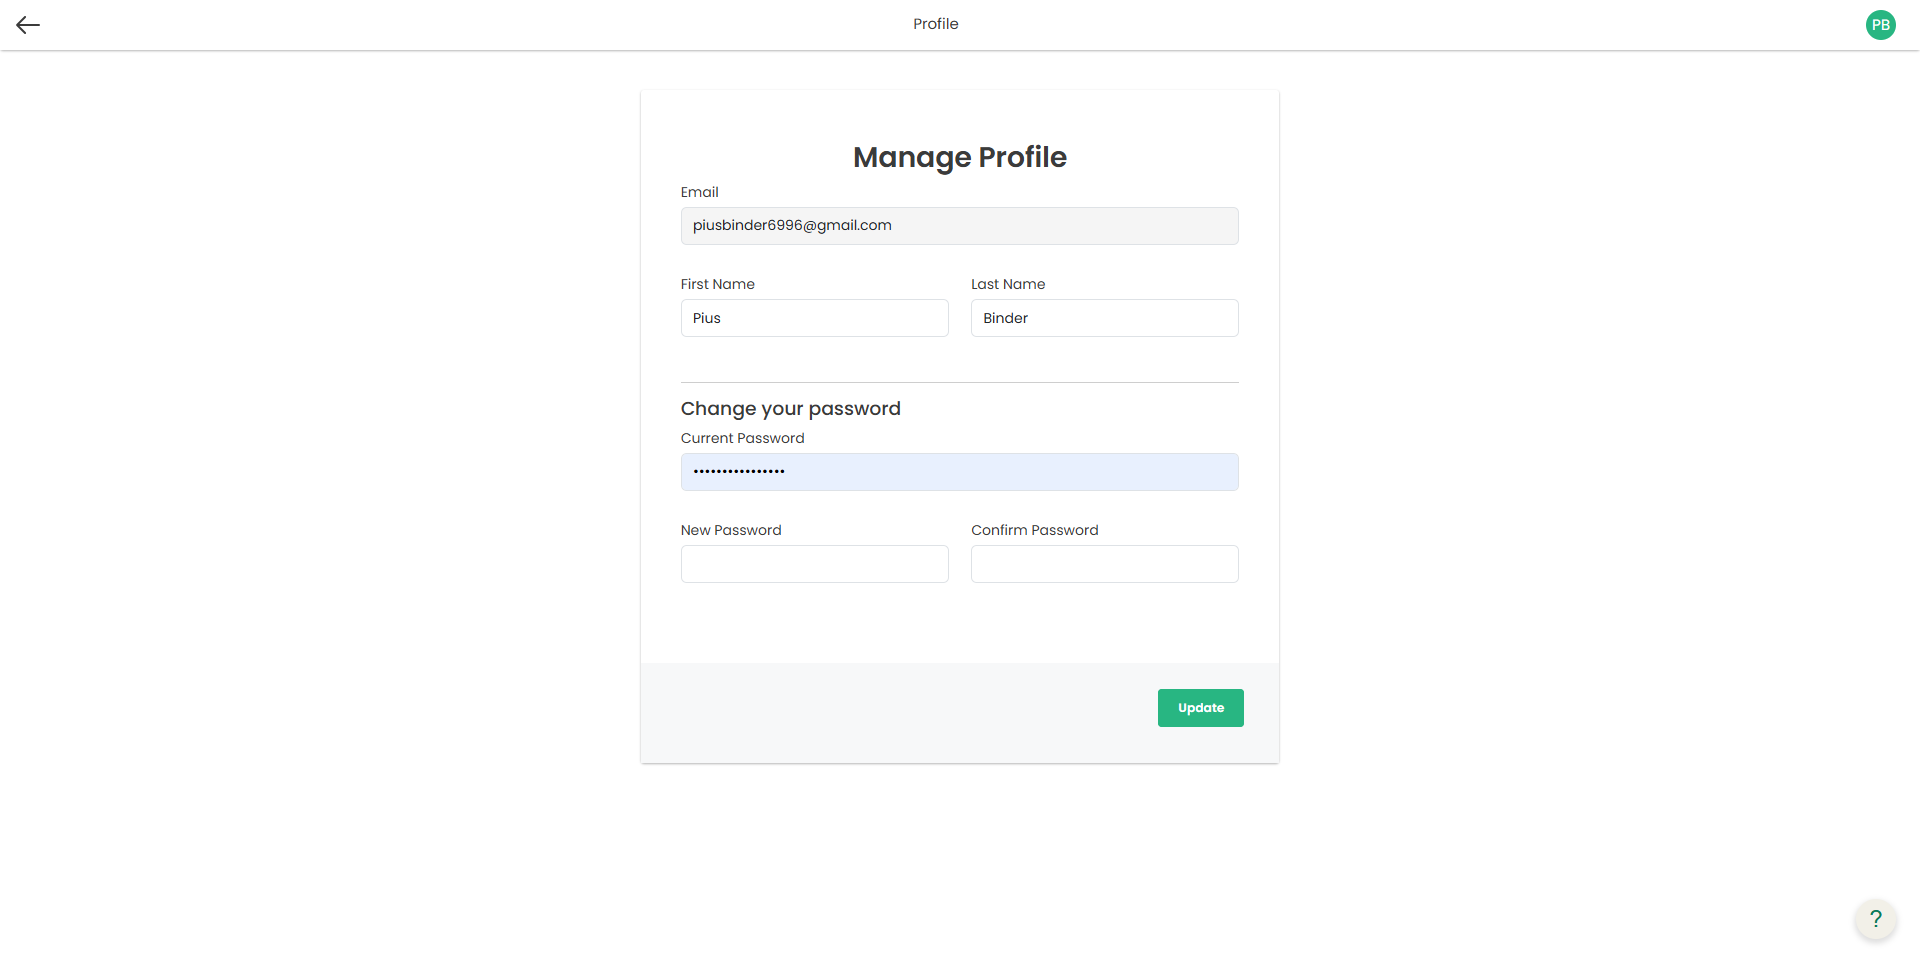Click the Update button
The height and width of the screenshot is (963, 1920).
[x=1200, y=708]
